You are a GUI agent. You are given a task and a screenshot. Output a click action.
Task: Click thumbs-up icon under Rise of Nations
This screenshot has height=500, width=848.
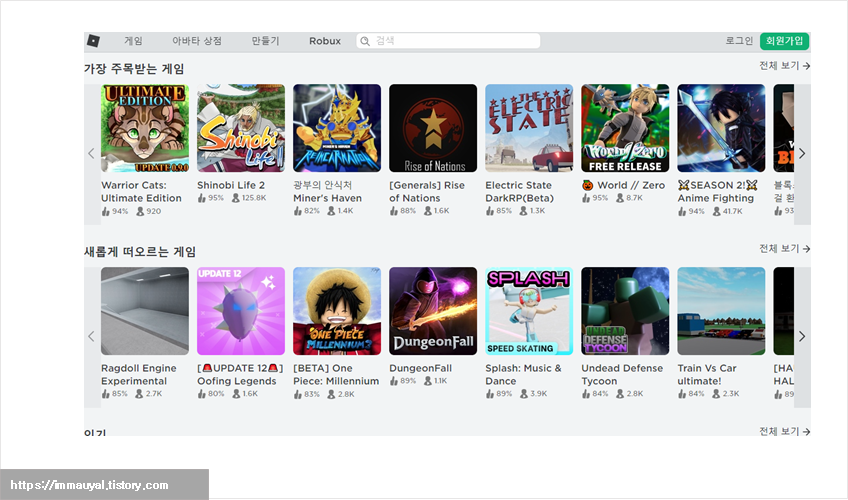click(x=394, y=211)
